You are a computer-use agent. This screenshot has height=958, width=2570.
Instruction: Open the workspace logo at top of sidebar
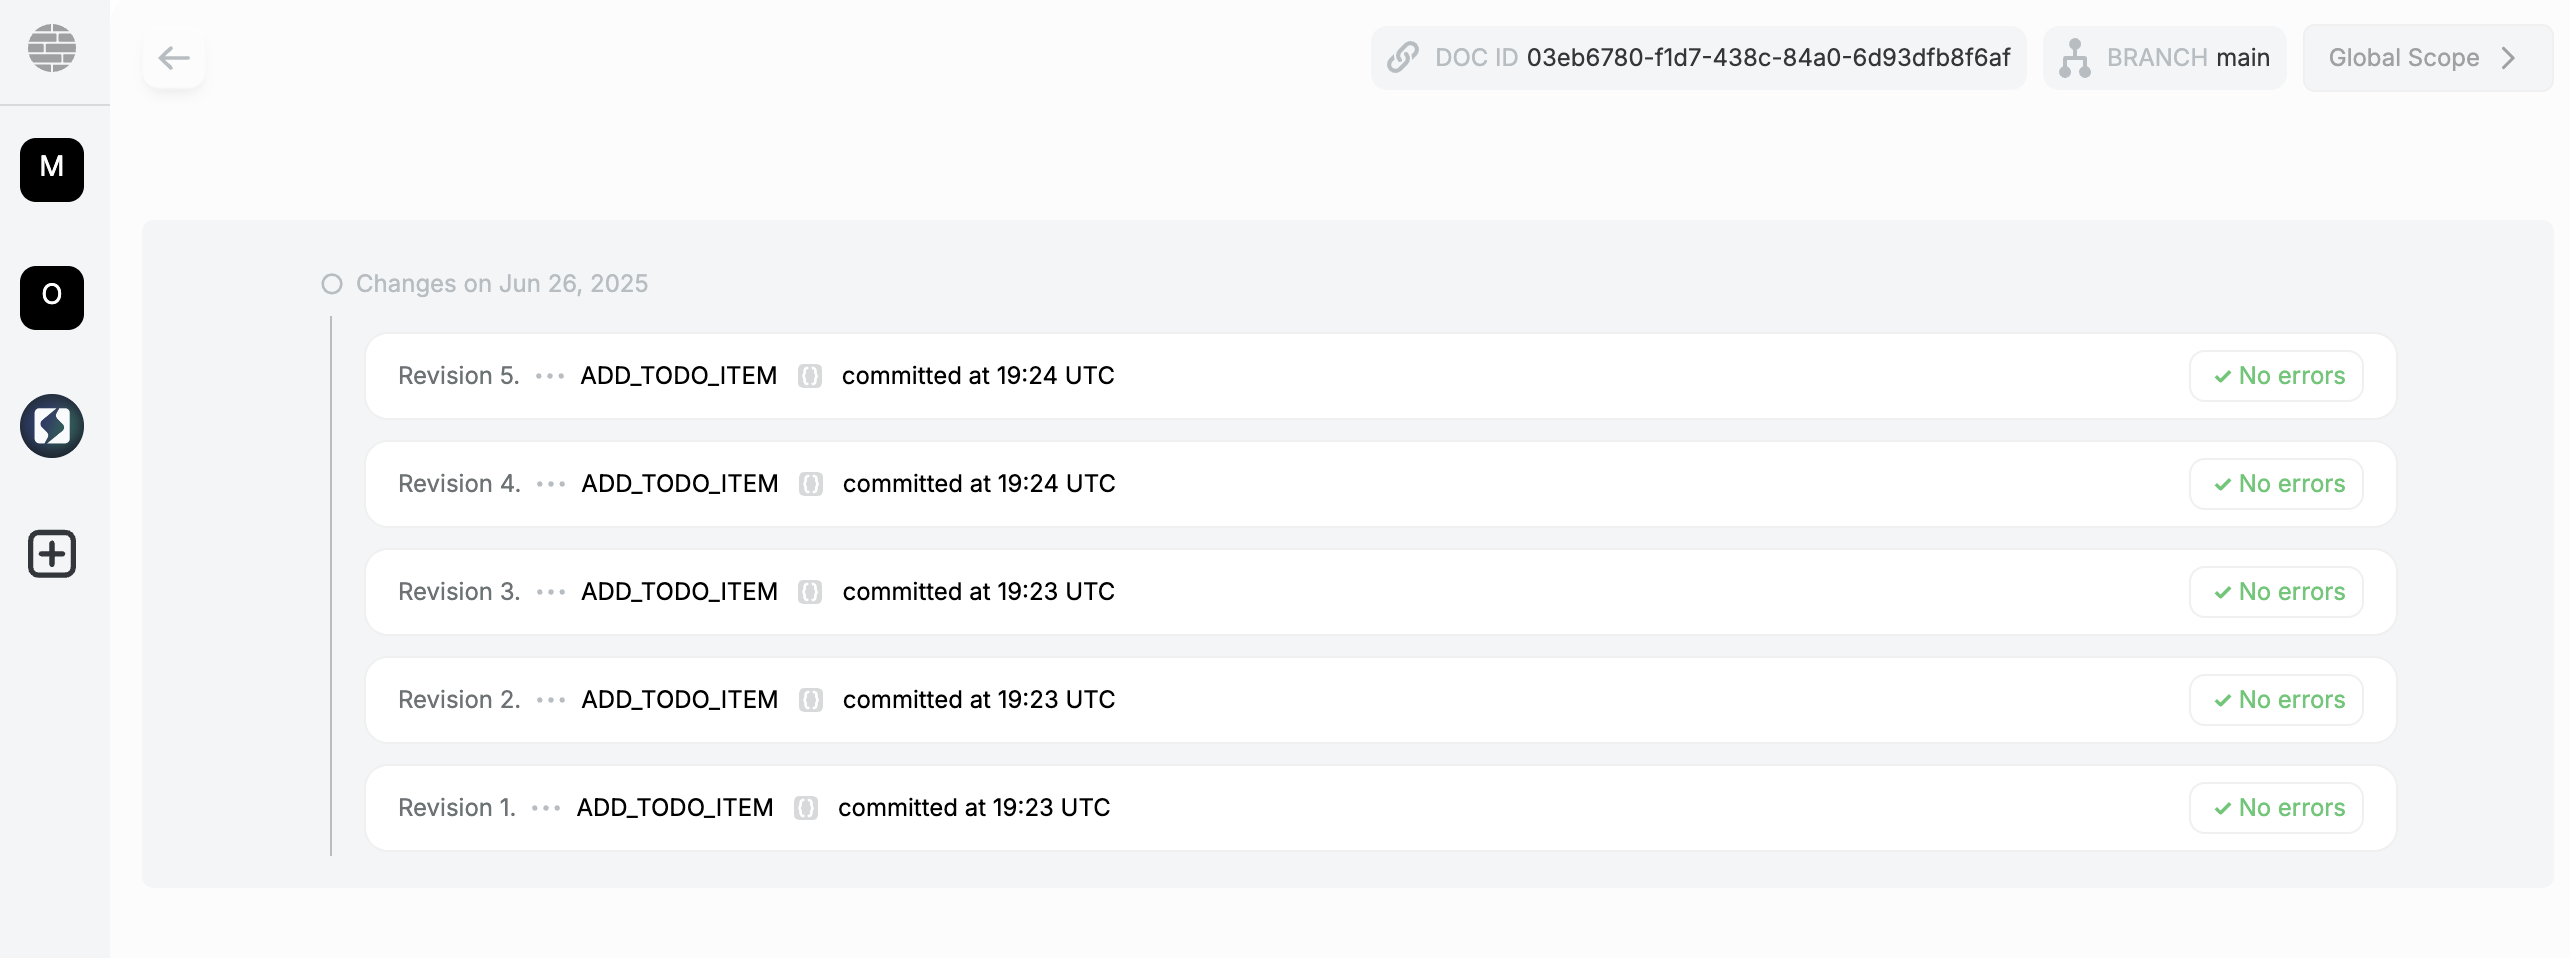[52, 46]
